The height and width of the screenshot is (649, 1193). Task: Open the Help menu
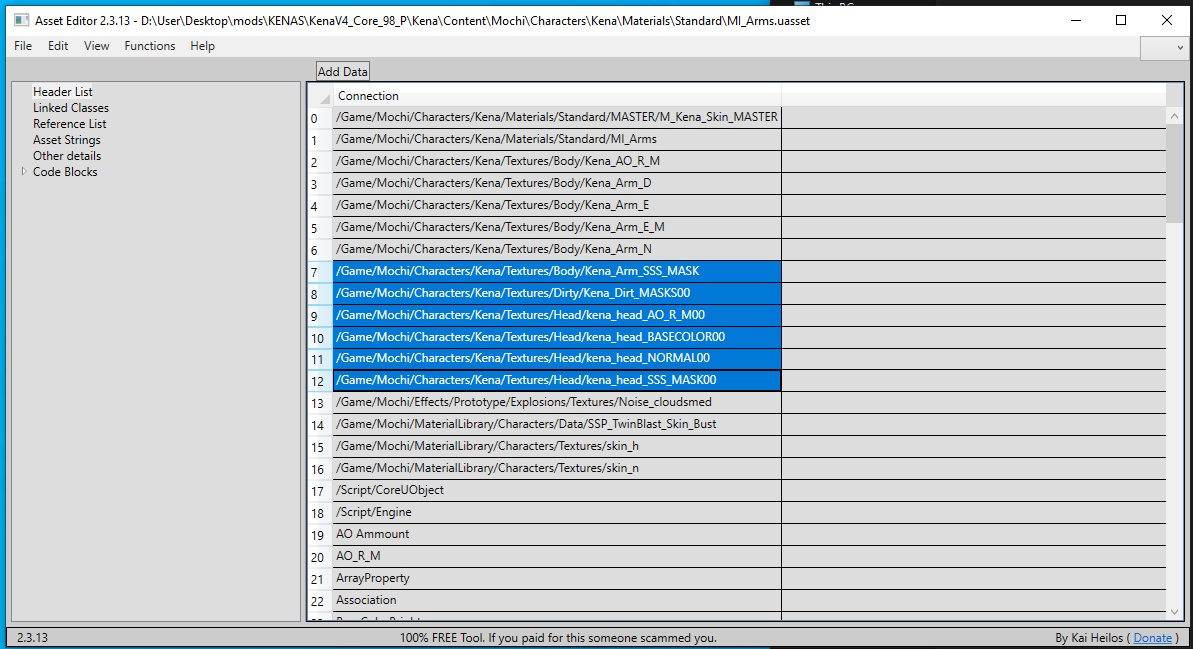pos(202,46)
